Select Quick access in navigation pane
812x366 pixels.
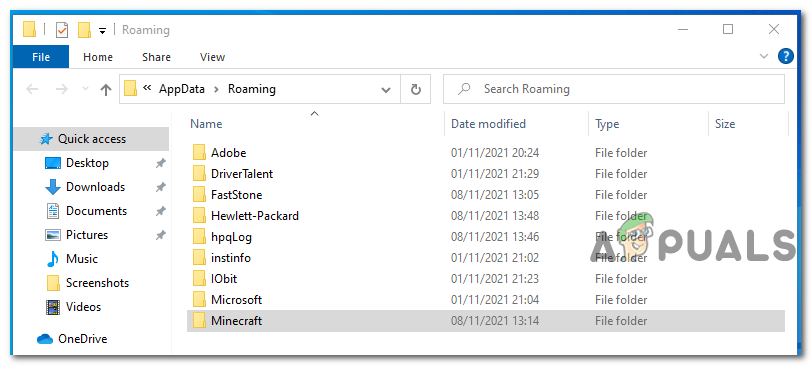coord(91,139)
